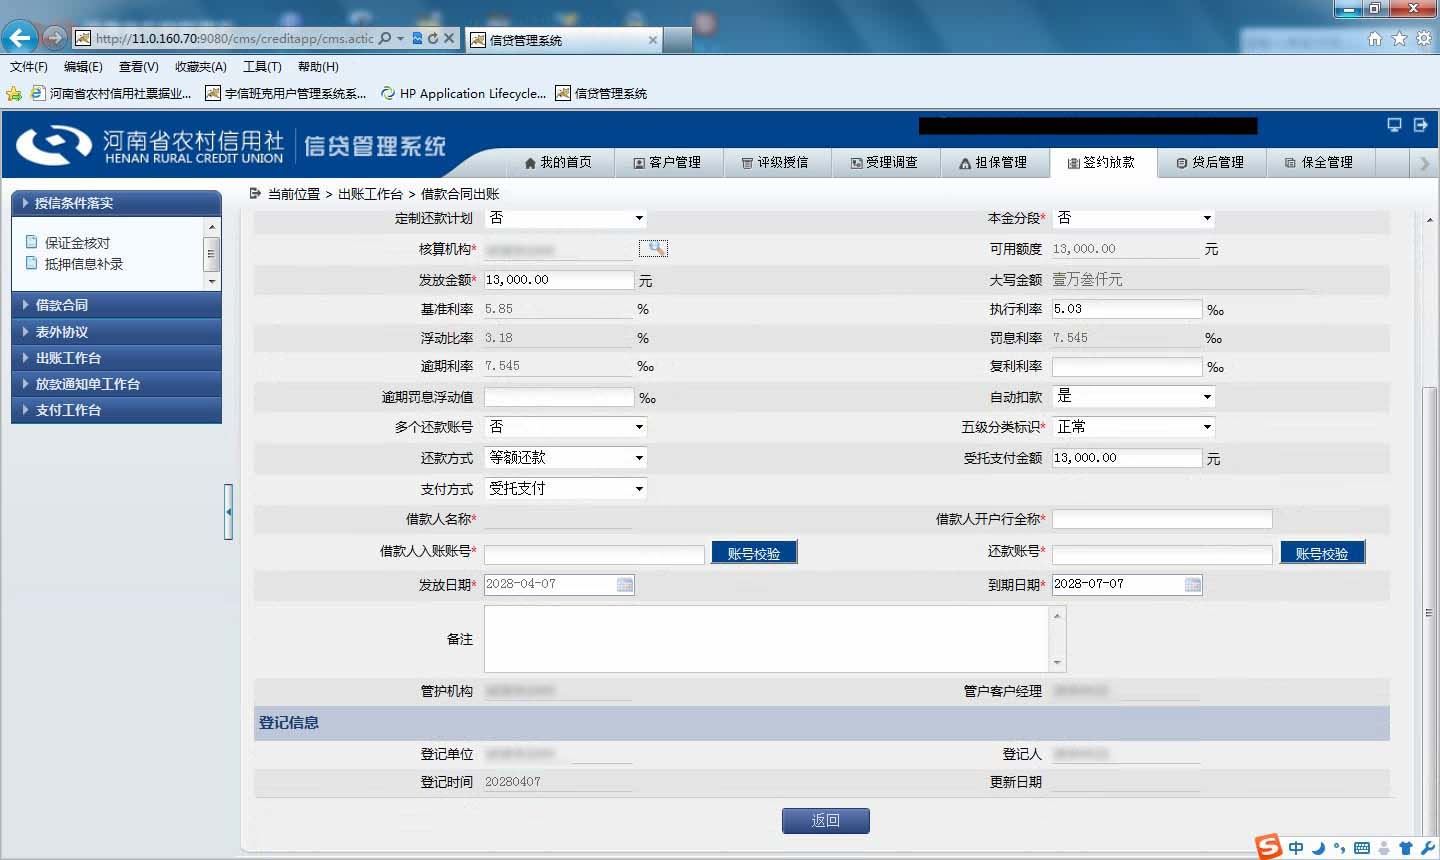Open 抵押信息补录 link in sidebar

(x=84, y=264)
